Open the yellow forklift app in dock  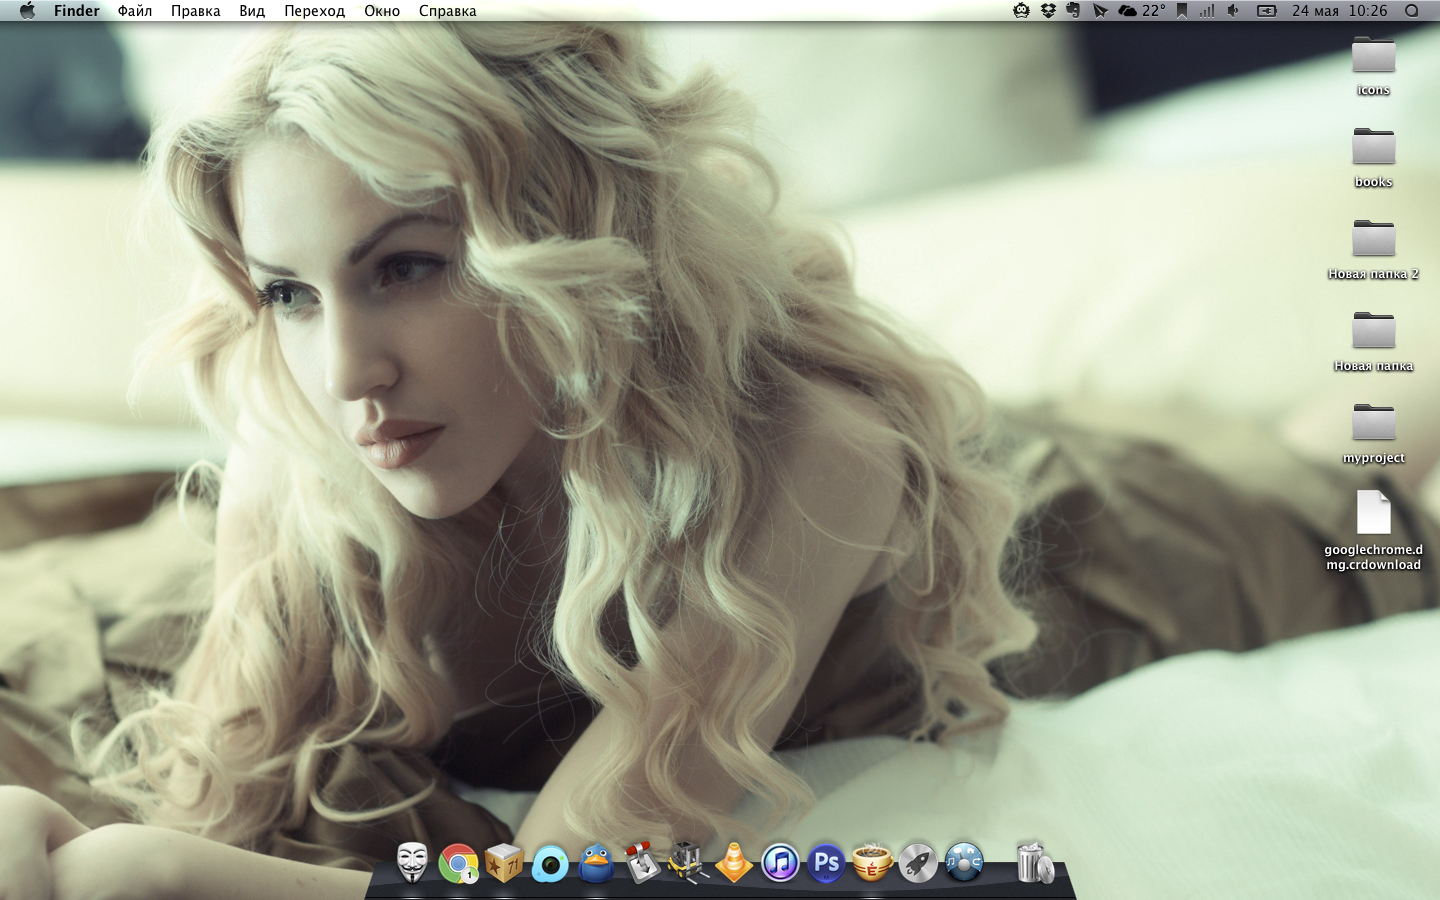point(688,862)
